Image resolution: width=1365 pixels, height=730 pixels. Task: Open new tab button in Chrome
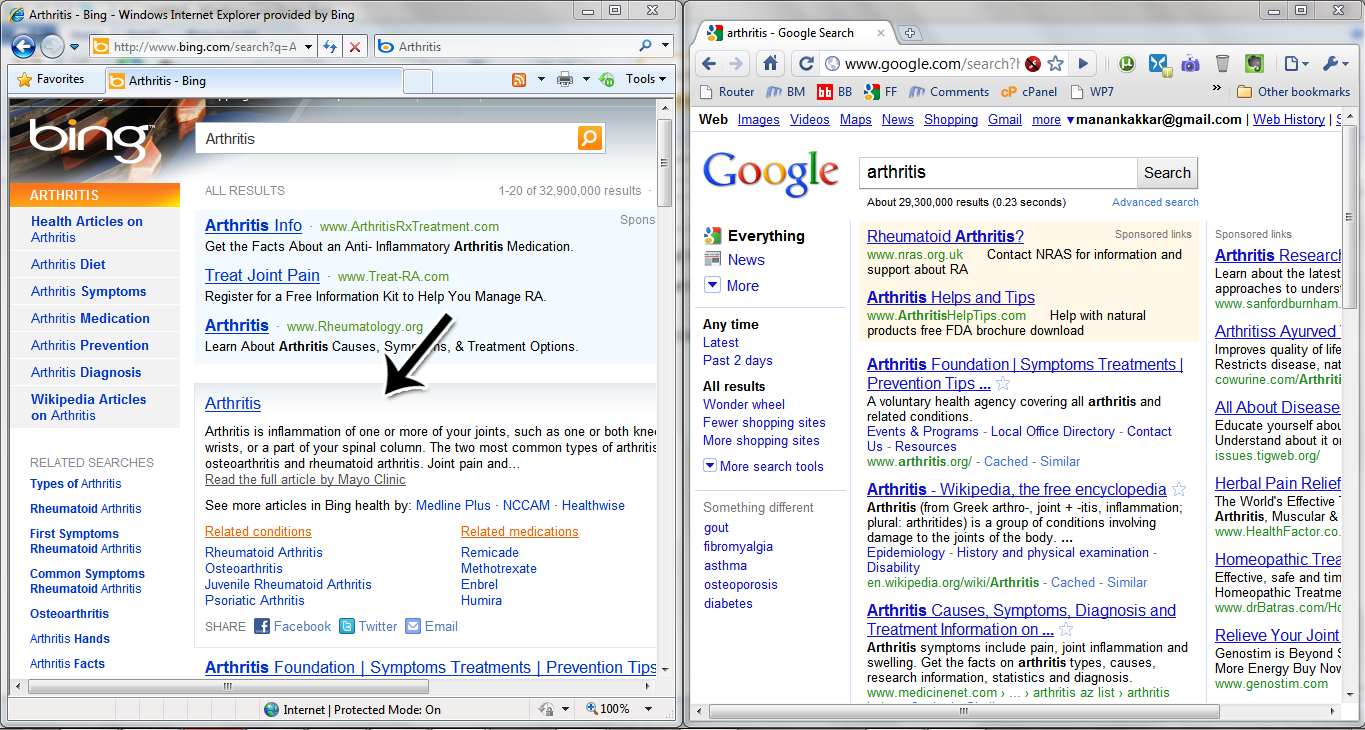(x=910, y=33)
